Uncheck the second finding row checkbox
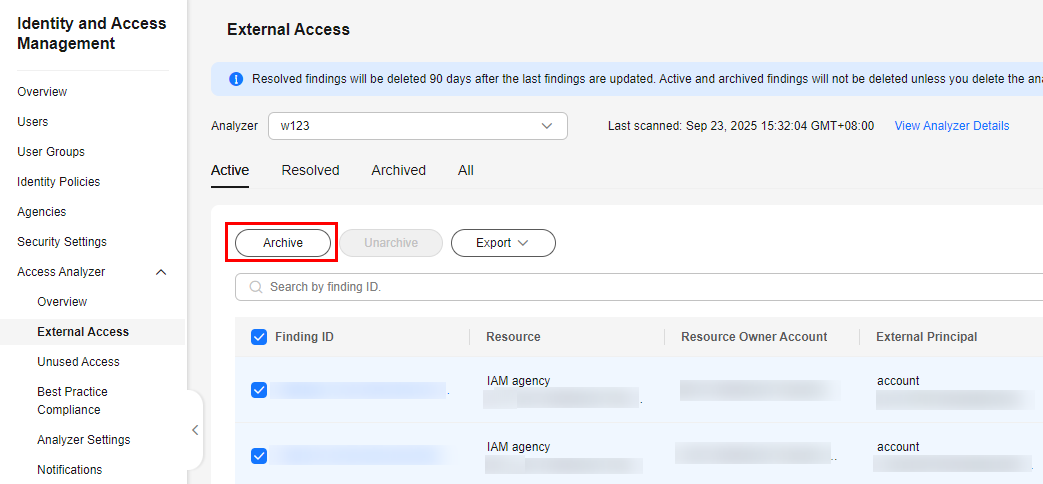 [259, 456]
